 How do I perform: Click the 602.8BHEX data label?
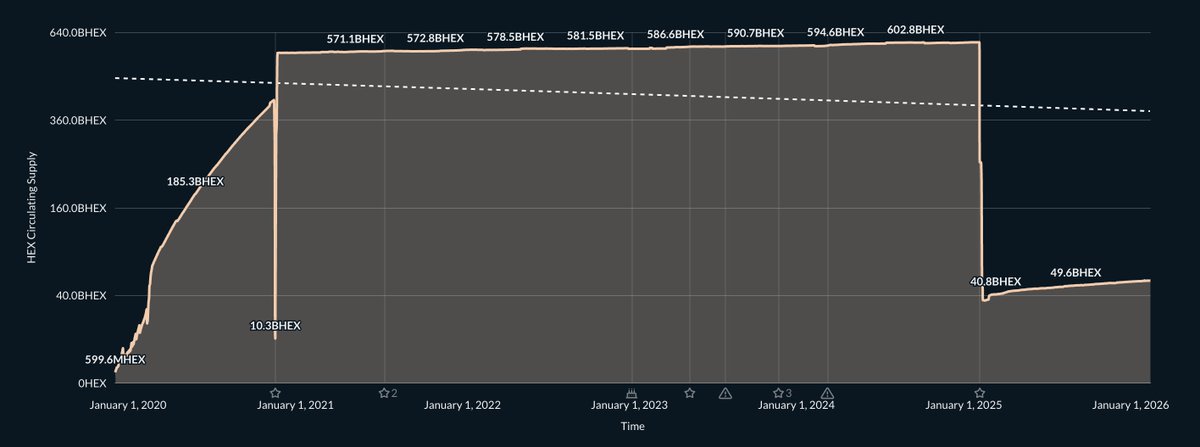[x=915, y=30]
